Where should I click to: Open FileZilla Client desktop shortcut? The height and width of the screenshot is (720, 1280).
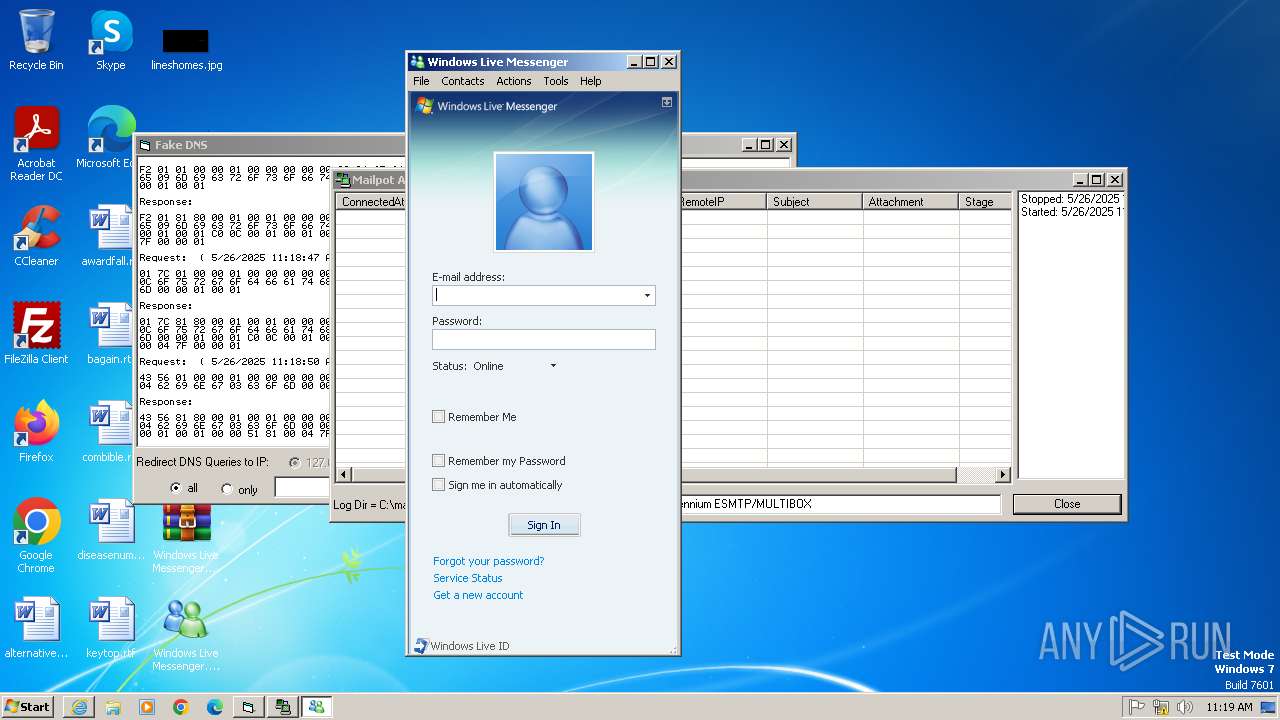(36, 333)
